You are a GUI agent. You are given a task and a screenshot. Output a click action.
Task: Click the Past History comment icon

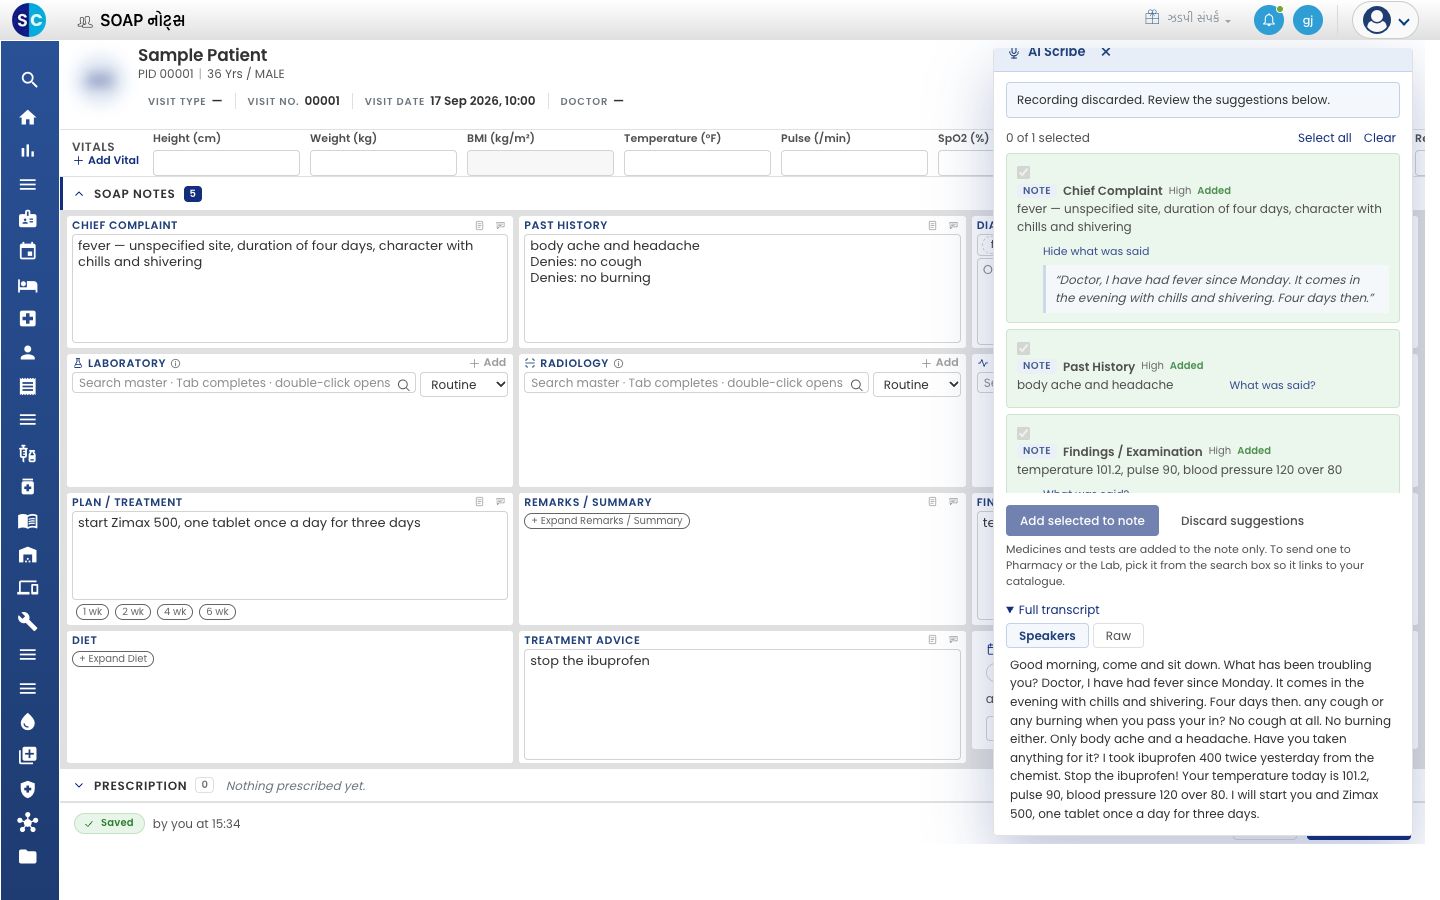pos(953,225)
